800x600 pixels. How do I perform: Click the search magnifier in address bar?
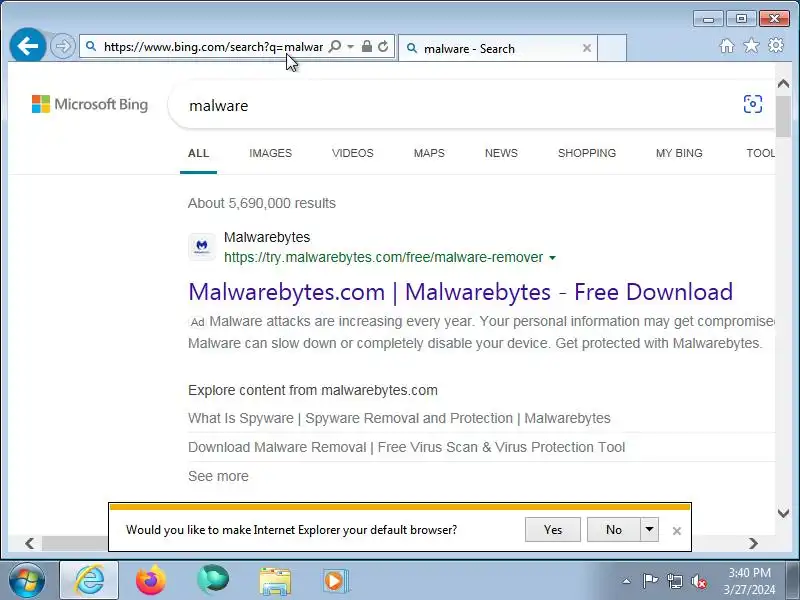pos(335,46)
